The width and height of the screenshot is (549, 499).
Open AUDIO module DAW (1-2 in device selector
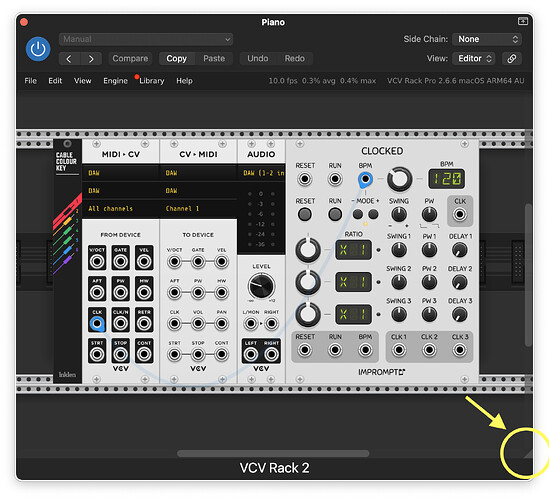(262, 173)
